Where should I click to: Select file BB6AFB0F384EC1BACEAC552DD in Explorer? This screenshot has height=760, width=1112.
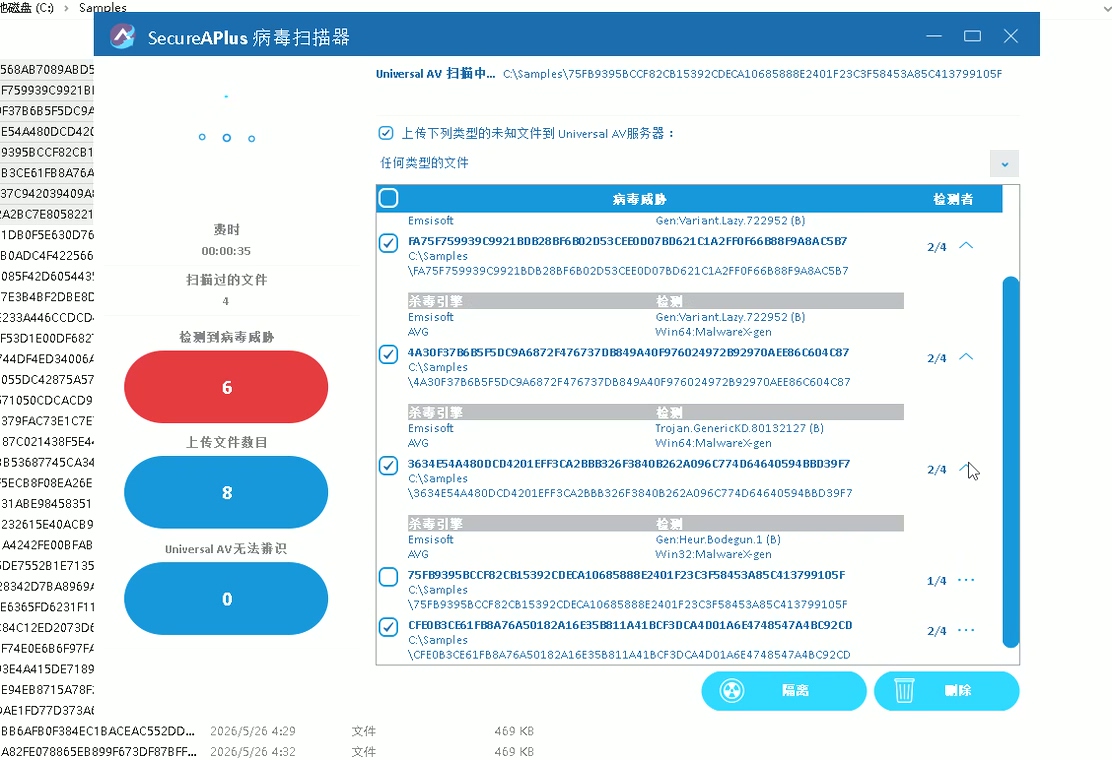98,731
